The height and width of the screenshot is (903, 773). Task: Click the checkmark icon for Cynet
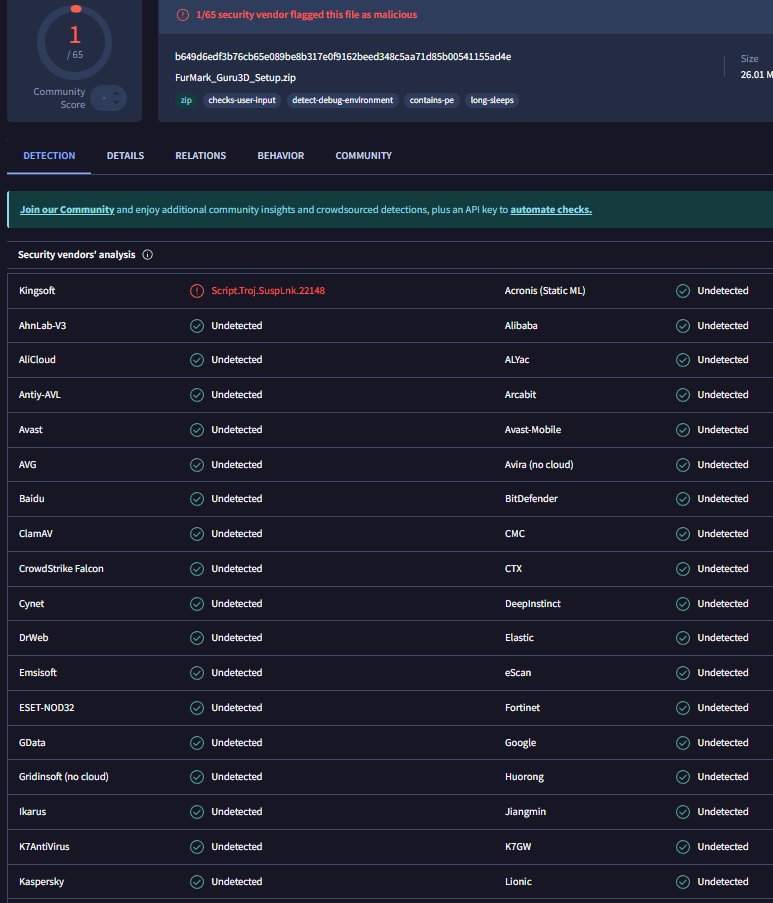point(197,604)
